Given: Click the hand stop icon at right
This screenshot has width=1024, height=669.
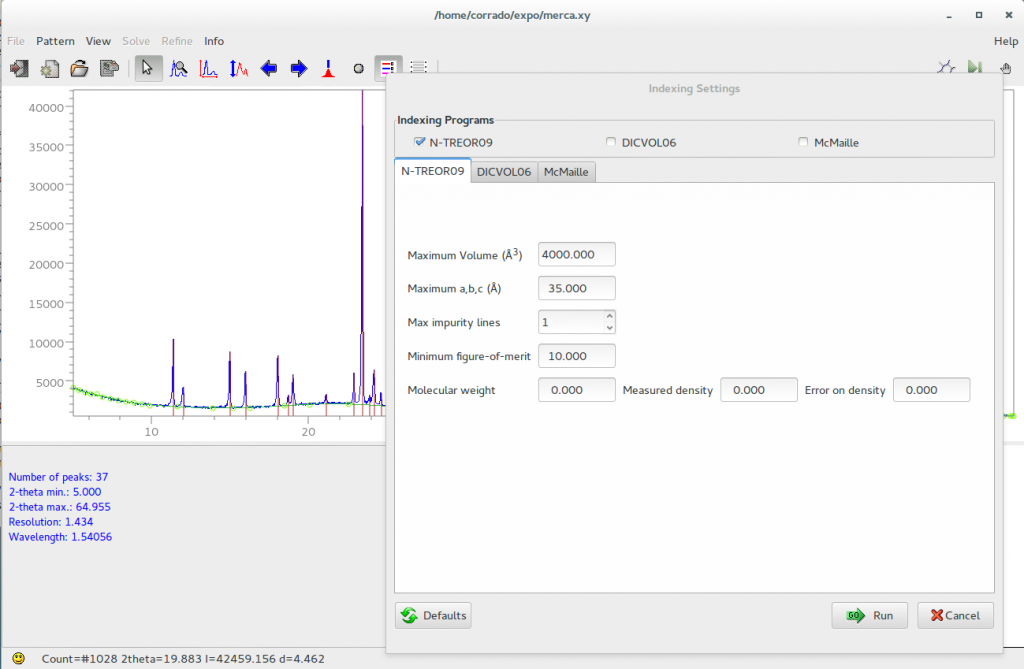Looking at the screenshot, I should tap(1006, 68).
